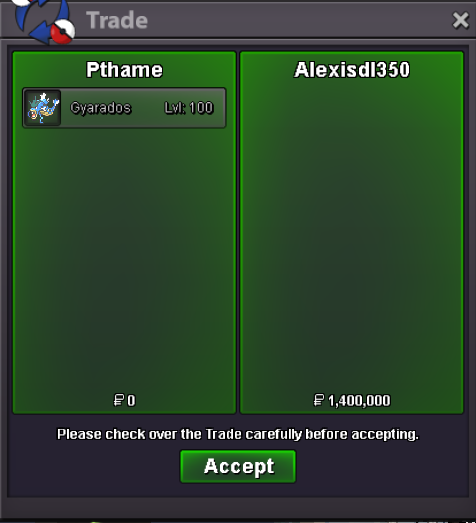The width and height of the screenshot is (476, 523).
Task: Click the Gyarados sprite thumbnail
Action: coord(43,108)
